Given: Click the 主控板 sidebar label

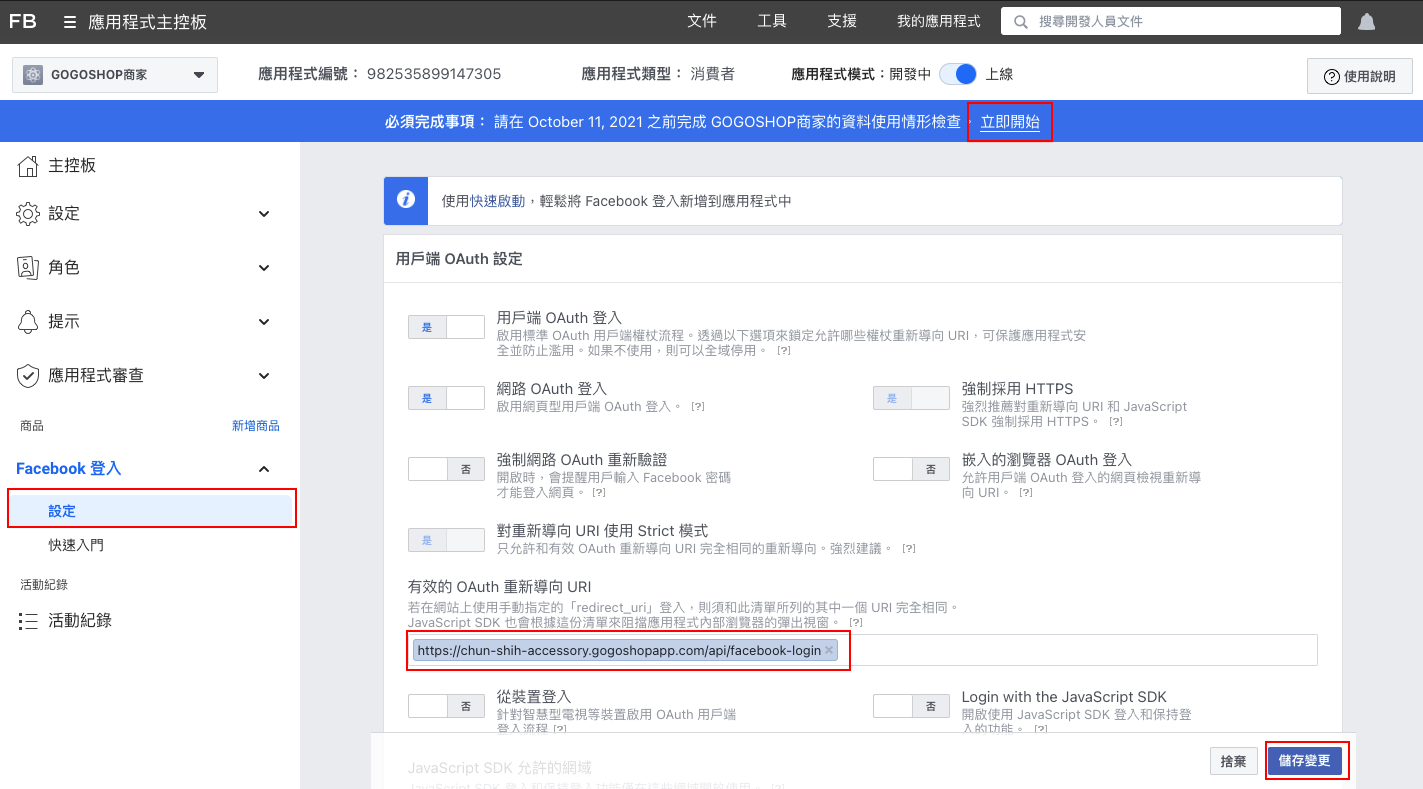Looking at the screenshot, I should point(72,166).
